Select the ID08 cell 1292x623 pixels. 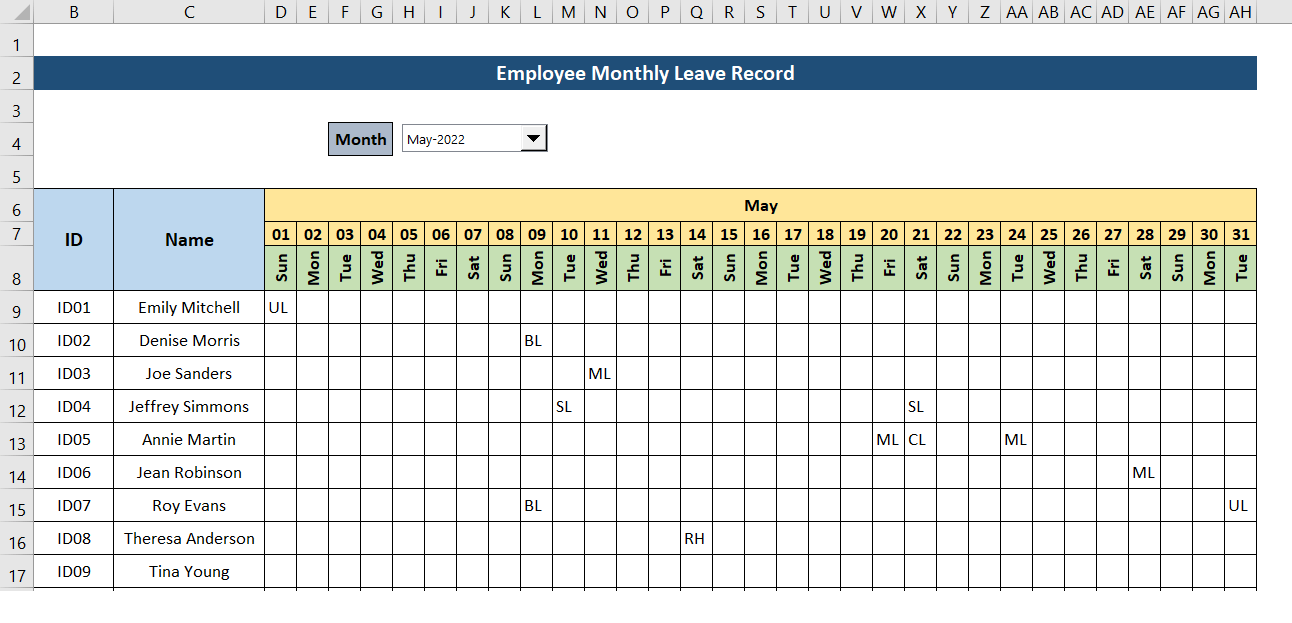click(73, 538)
